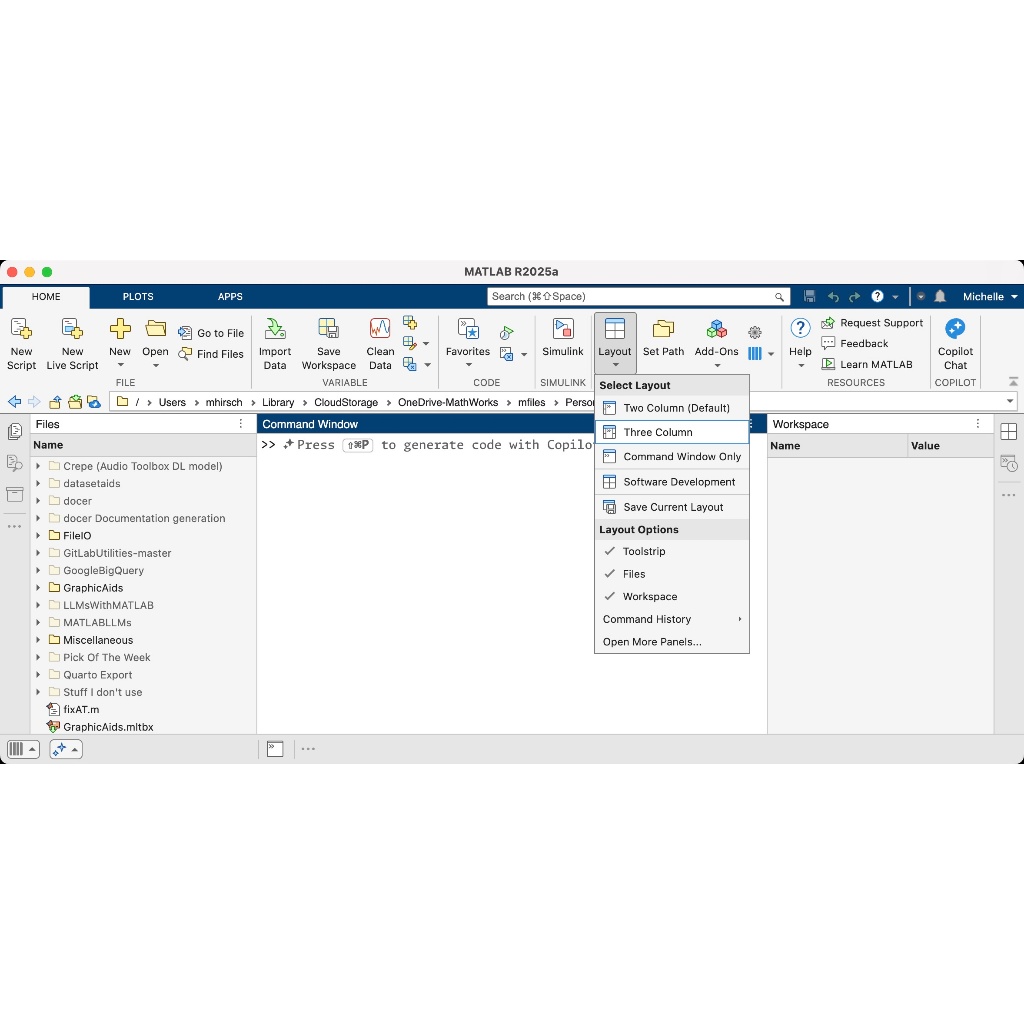Switch to the PLOTS tab

(x=138, y=296)
